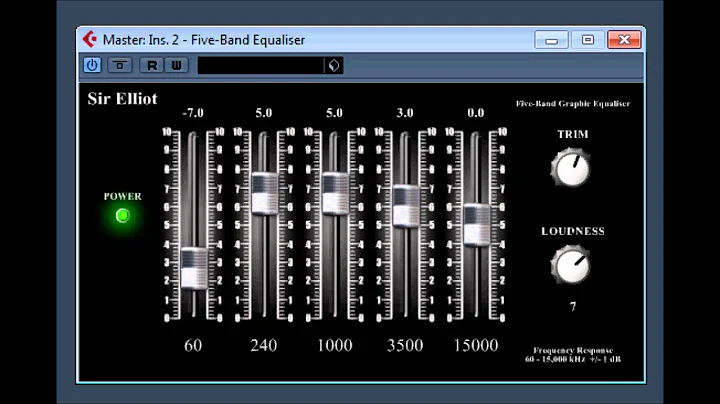Click the 3500 Hz band slider handle
The image size is (720, 404).
[406, 206]
